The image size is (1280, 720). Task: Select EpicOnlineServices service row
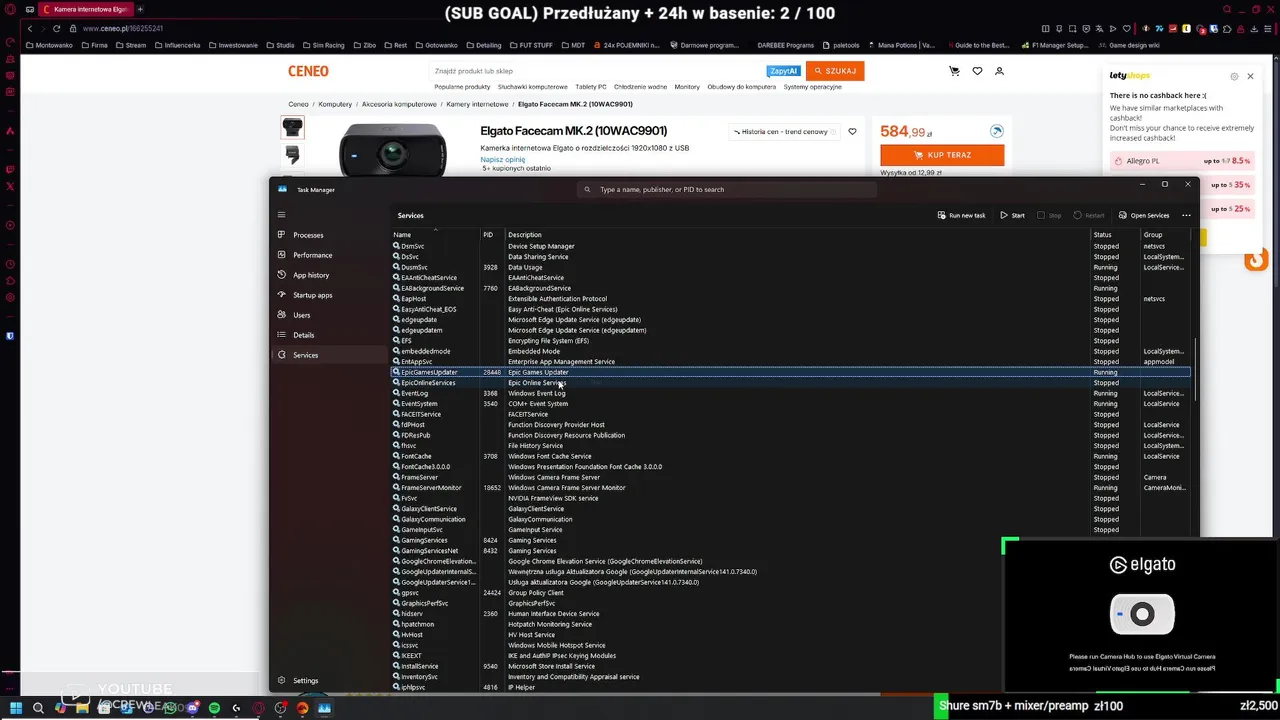click(x=790, y=383)
